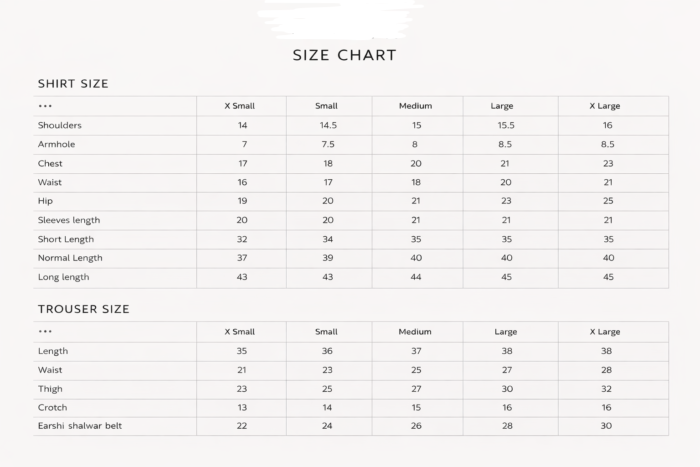
Task: Select X Large header in trouser table
Action: tap(604, 332)
